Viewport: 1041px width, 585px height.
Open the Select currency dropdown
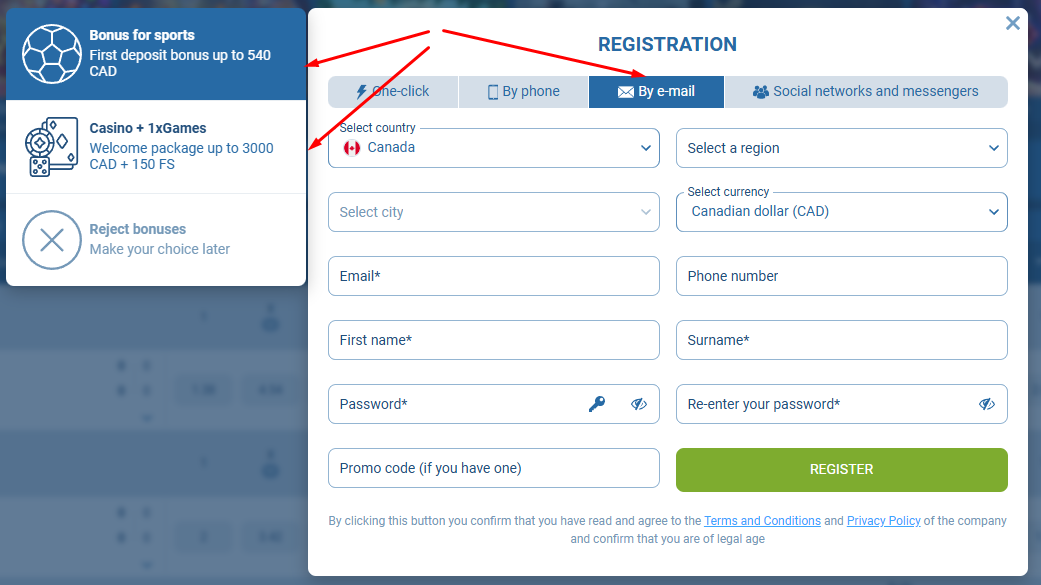[841, 212]
